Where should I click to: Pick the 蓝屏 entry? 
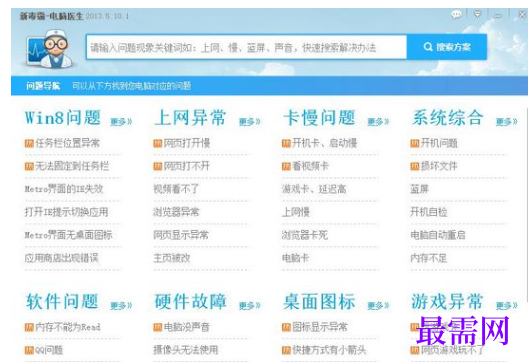click(x=419, y=189)
